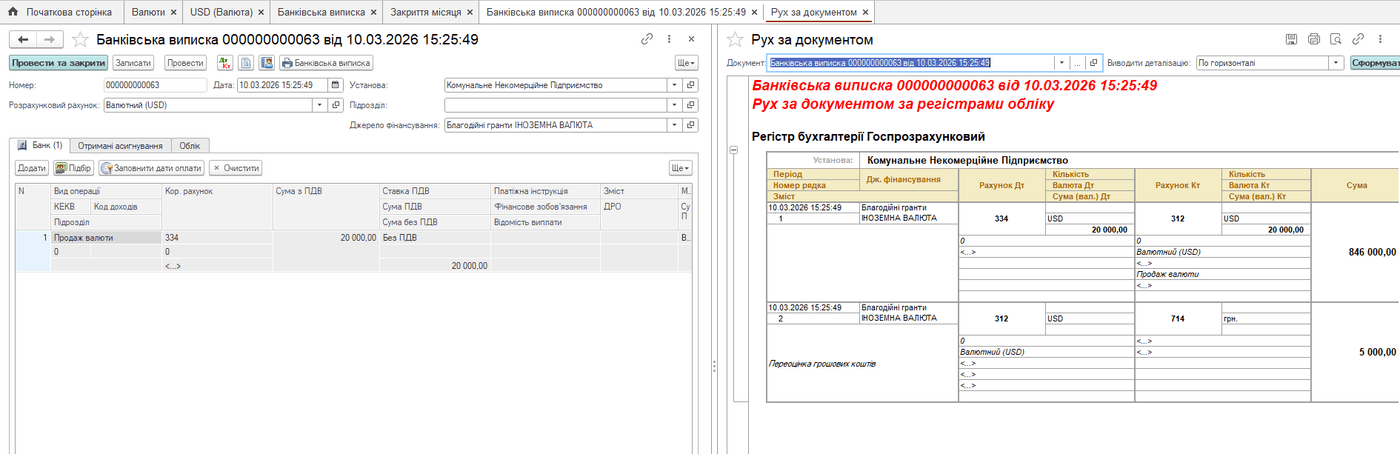Open calendar picker for the Дата field

[336, 85]
